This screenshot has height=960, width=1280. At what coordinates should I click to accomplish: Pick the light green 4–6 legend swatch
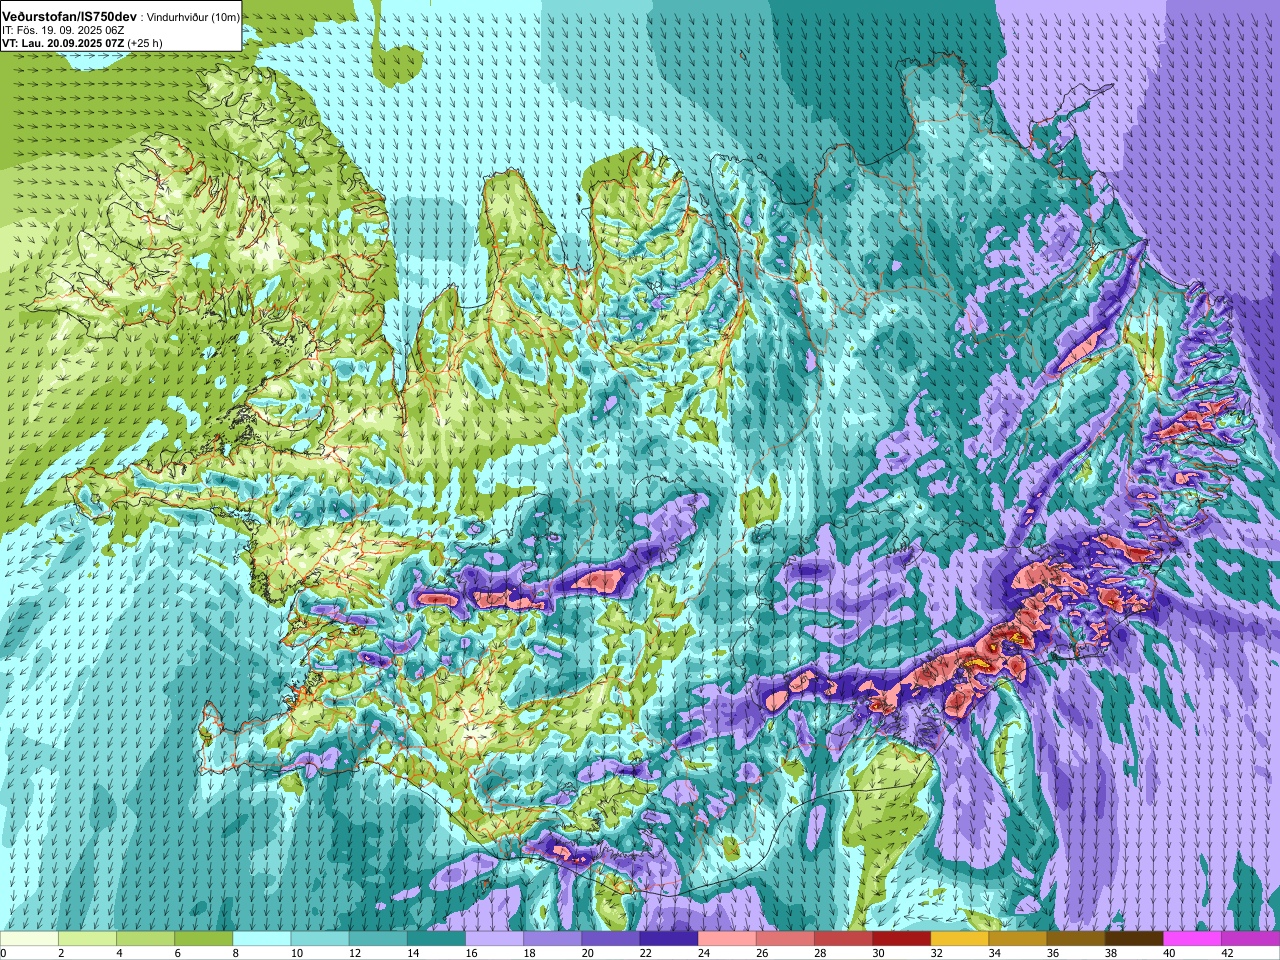click(x=146, y=939)
